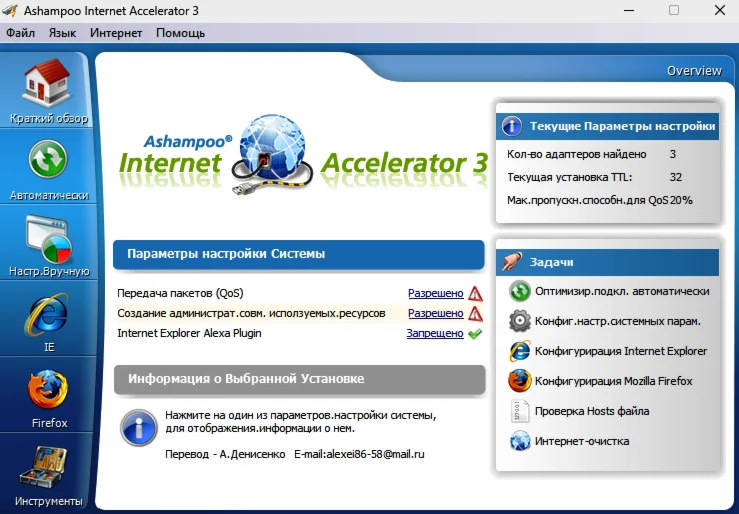Maximize the Ashampoo window

(674, 10)
